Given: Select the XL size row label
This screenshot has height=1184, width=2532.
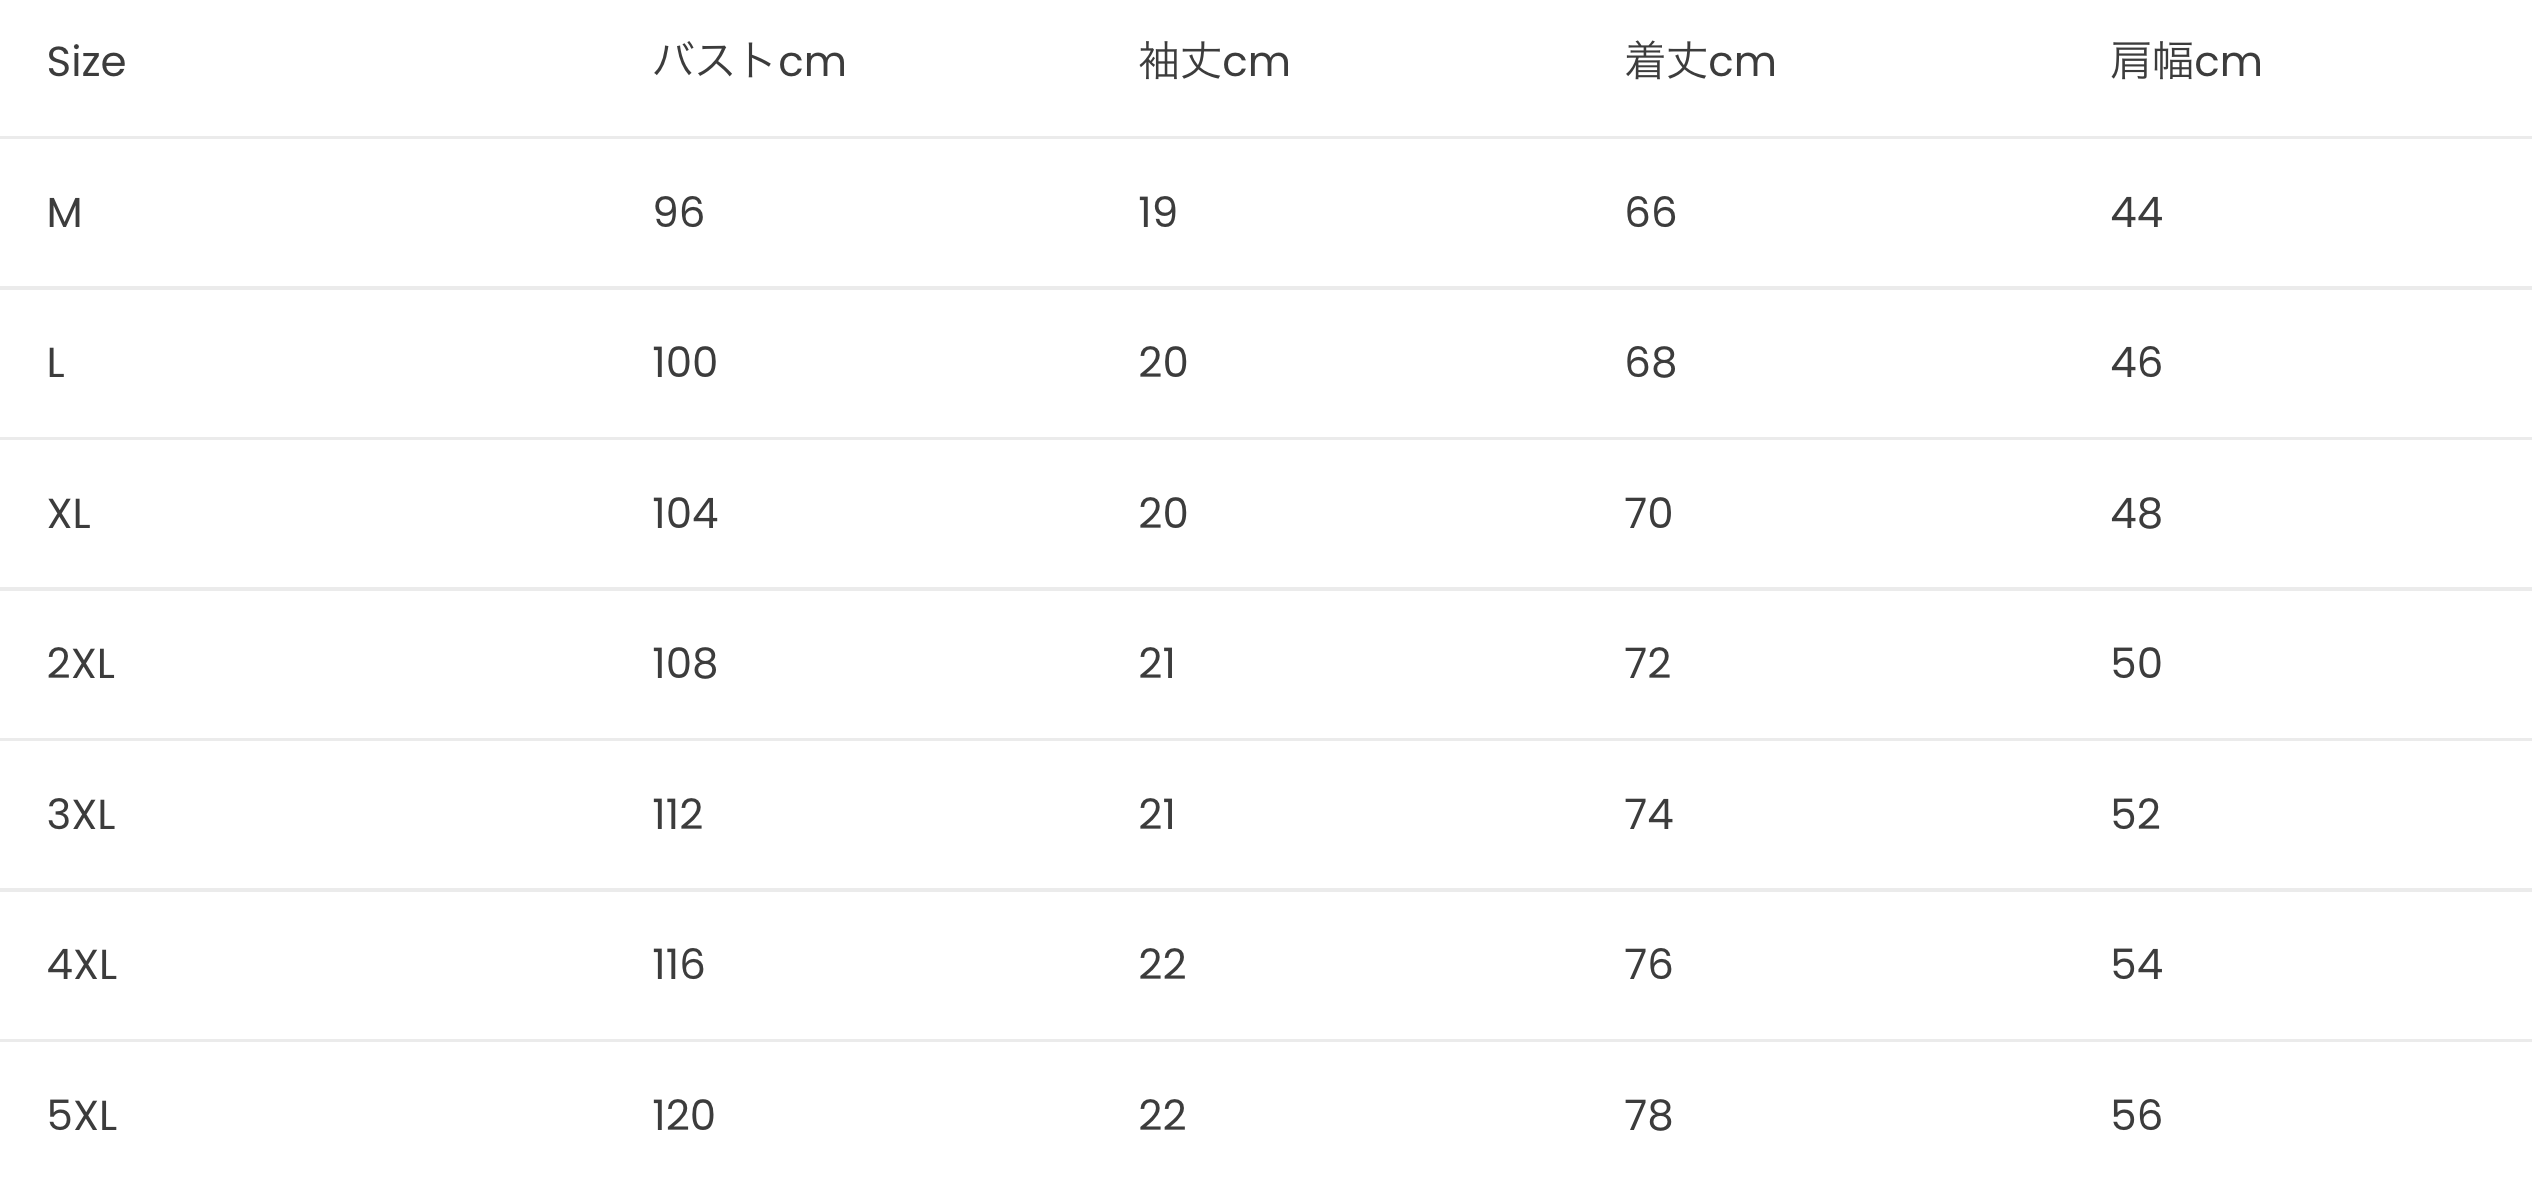Looking at the screenshot, I should click(x=69, y=514).
